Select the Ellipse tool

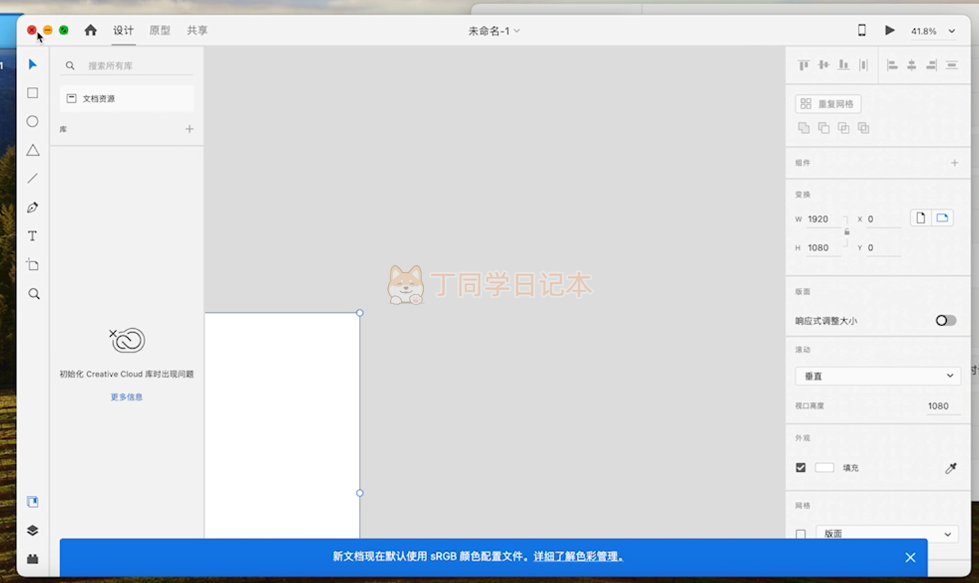(x=32, y=122)
